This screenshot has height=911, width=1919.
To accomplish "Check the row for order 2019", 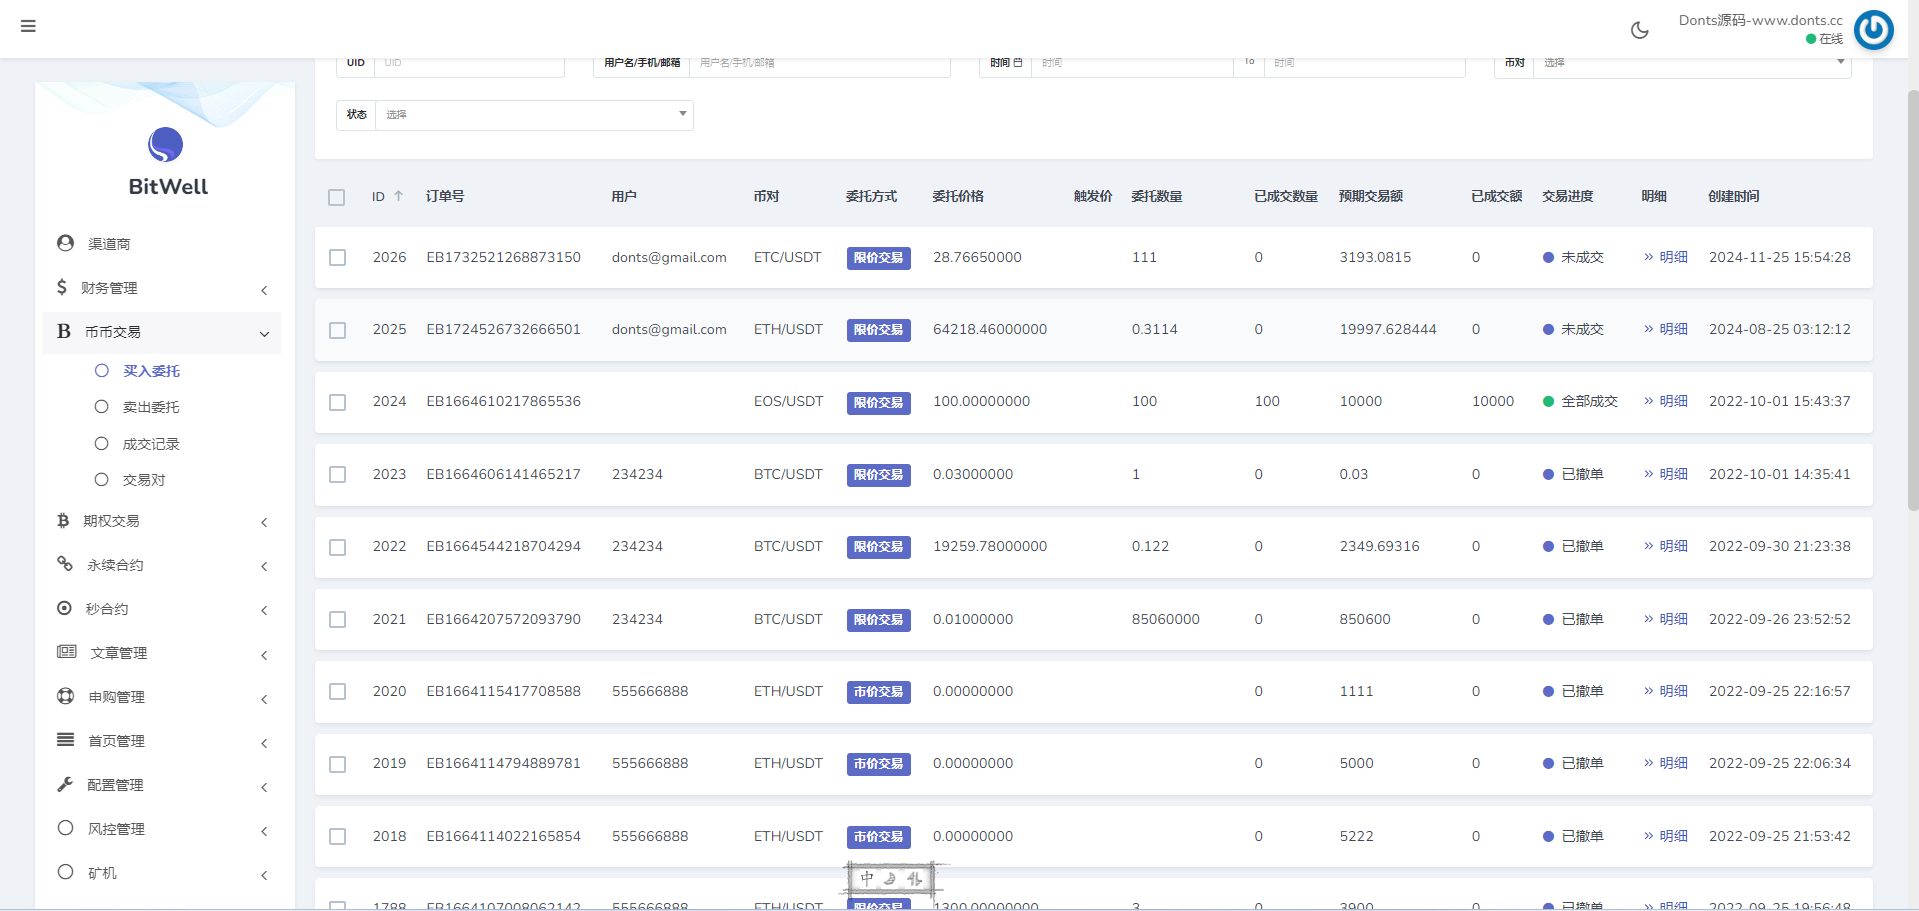I will pyautogui.click(x=338, y=764).
